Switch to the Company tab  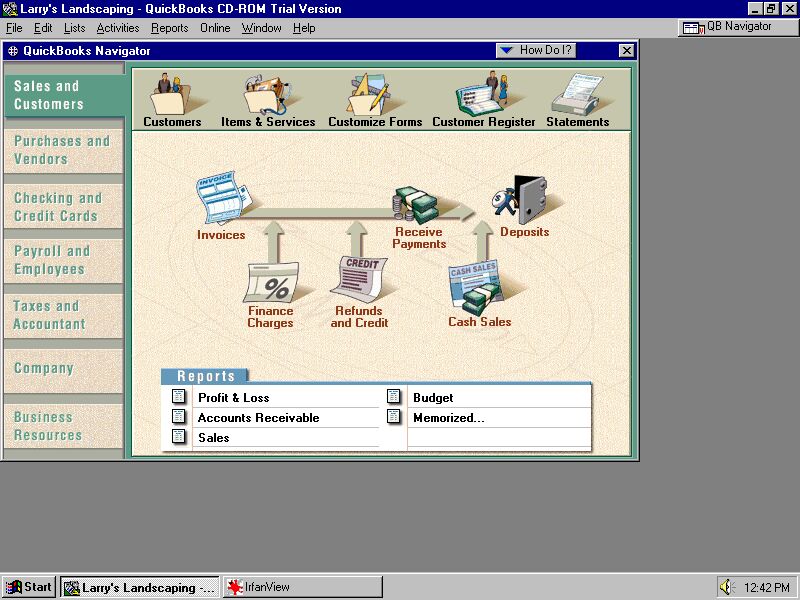coord(63,370)
